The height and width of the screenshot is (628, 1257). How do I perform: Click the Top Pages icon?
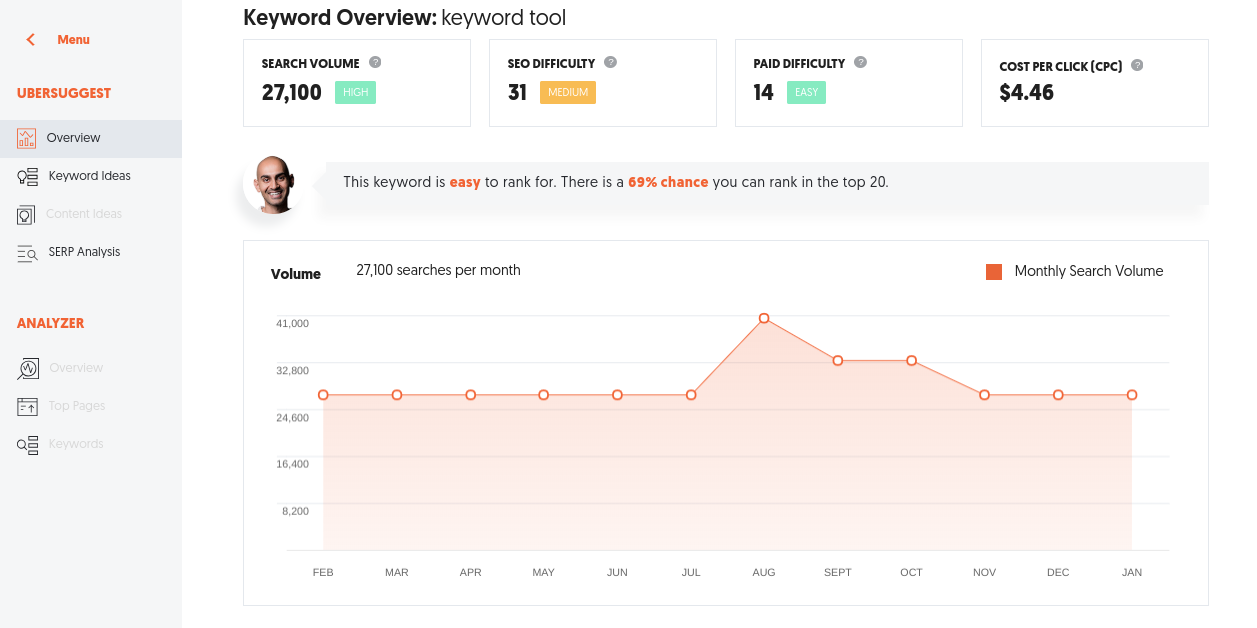click(x=28, y=407)
